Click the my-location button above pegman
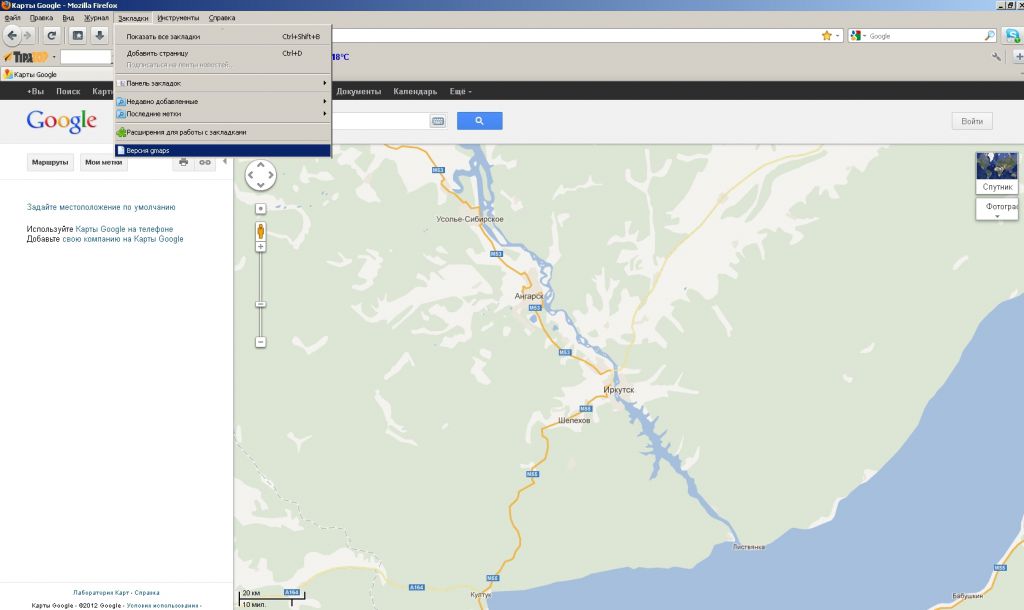This screenshot has width=1024, height=610. point(261,208)
